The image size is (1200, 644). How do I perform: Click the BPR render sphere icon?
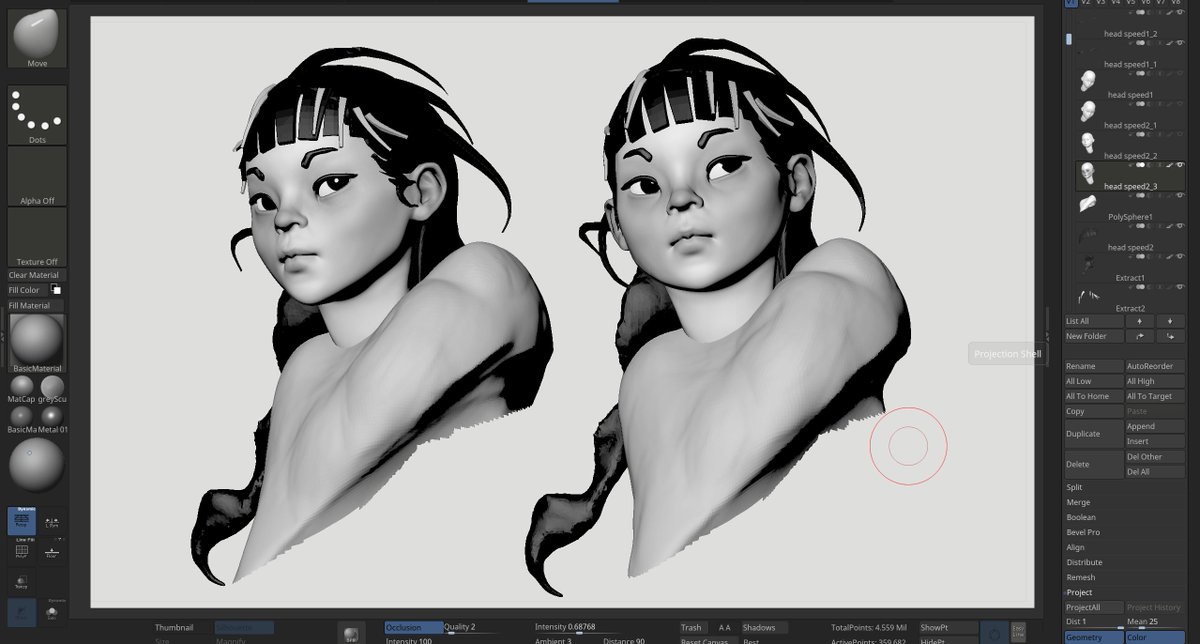(x=351, y=634)
